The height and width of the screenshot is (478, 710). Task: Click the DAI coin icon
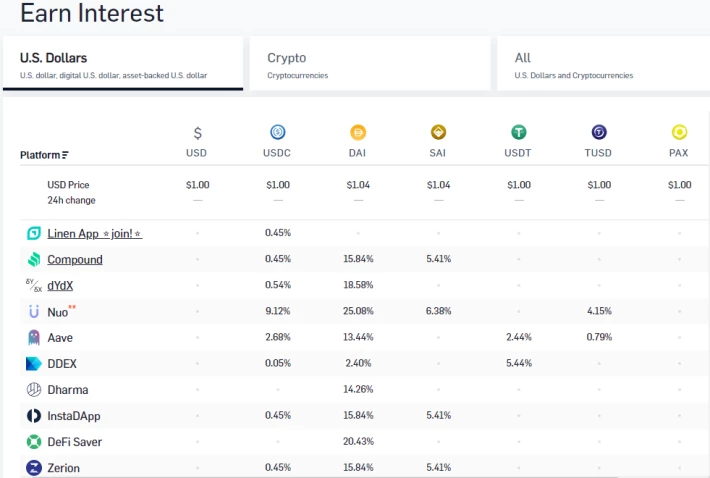358,132
